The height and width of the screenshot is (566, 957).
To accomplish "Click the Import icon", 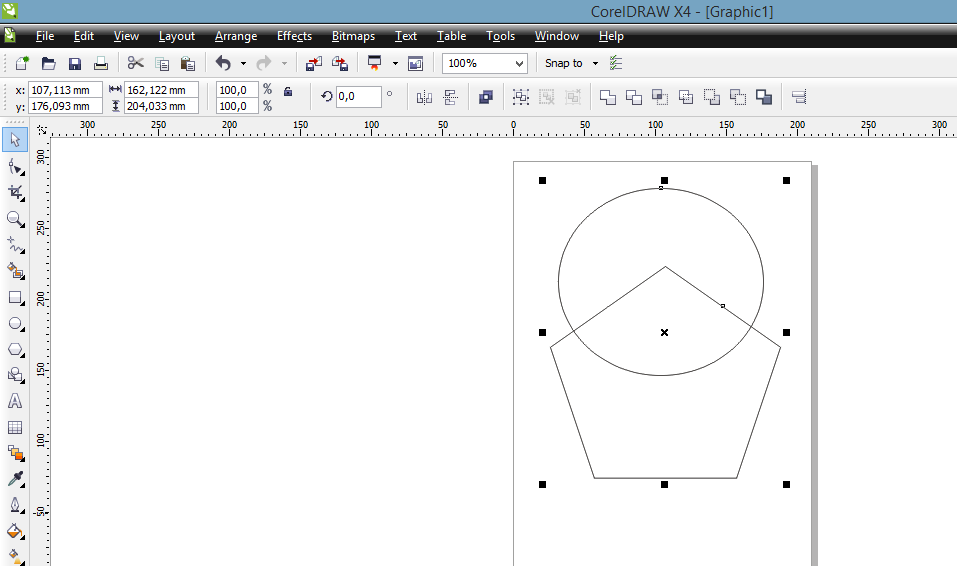I will pyautogui.click(x=314, y=63).
